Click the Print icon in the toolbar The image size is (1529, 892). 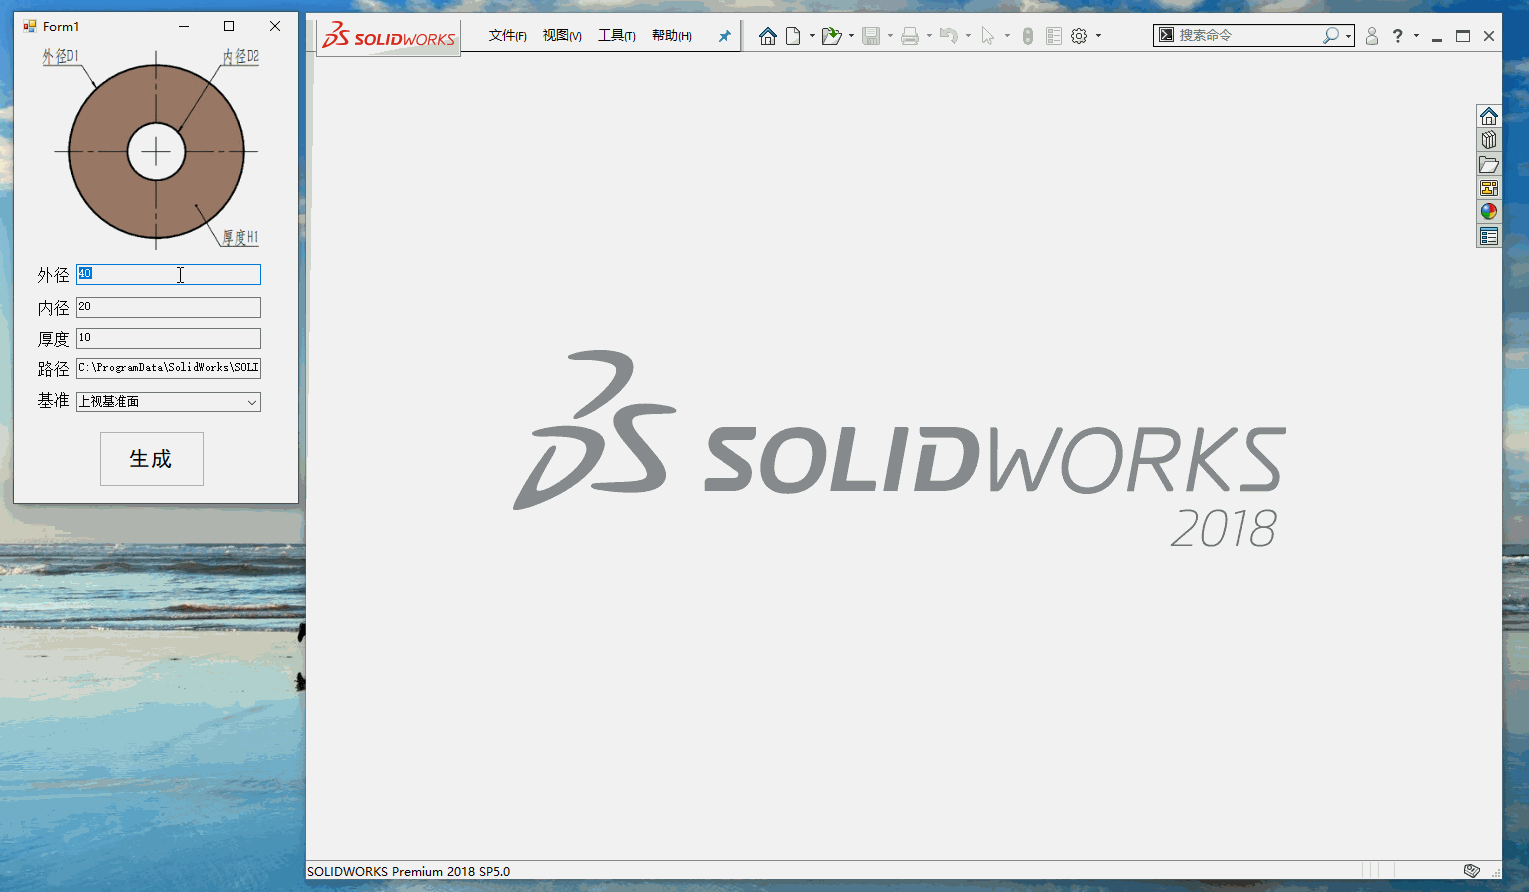point(910,35)
